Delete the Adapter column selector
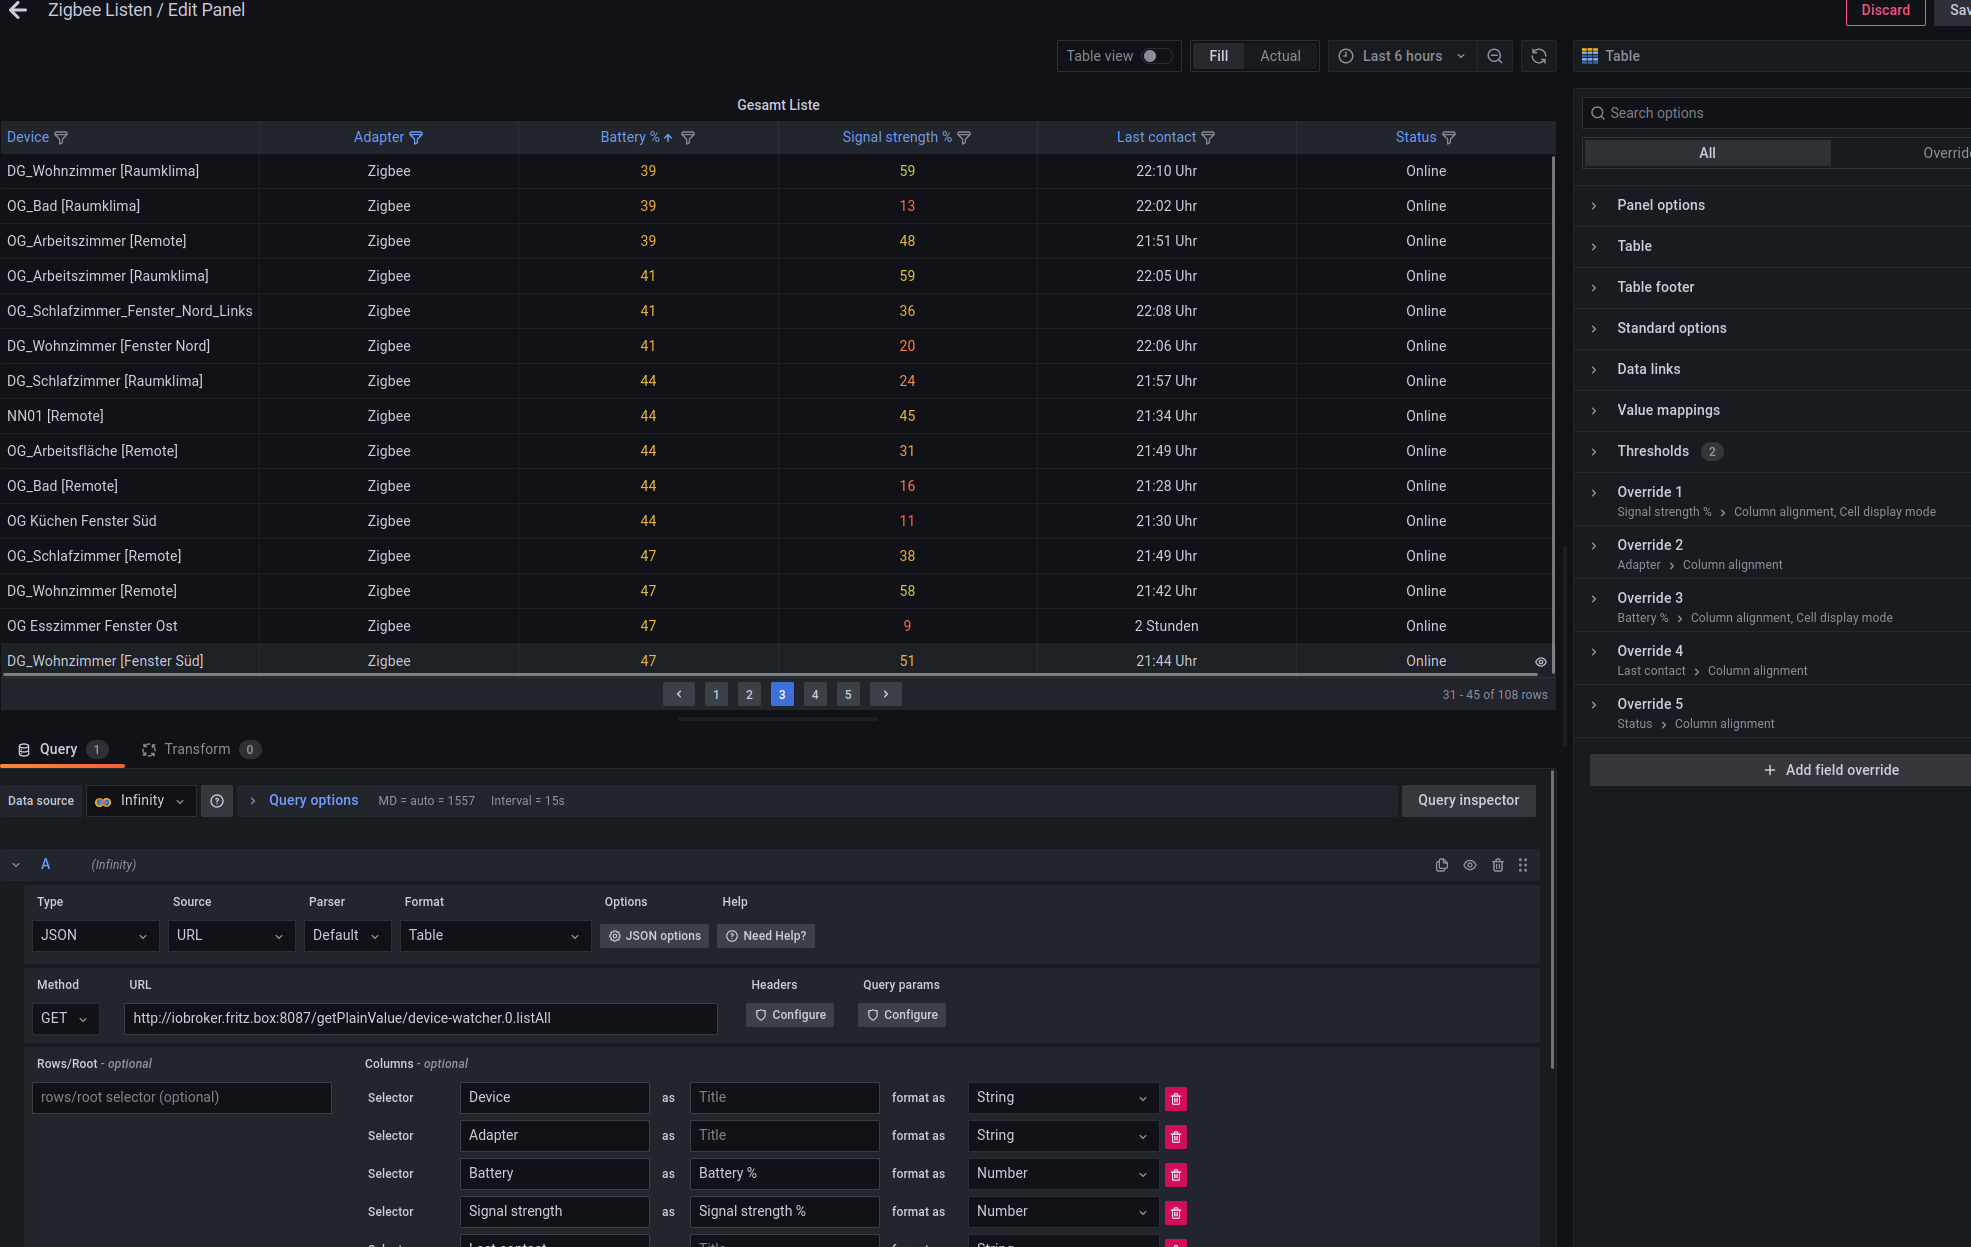Image resolution: width=1971 pixels, height=1247 pixels. tap(1176, 1137)
